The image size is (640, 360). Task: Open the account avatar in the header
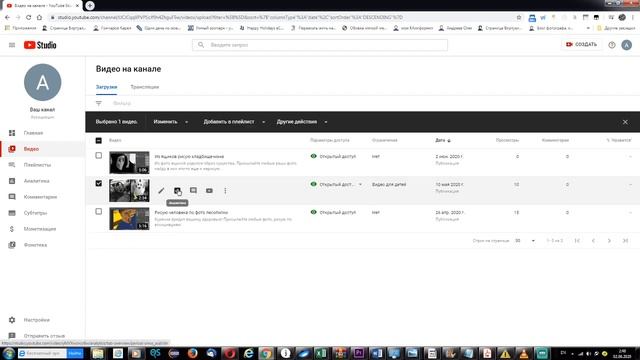(627, 45)
